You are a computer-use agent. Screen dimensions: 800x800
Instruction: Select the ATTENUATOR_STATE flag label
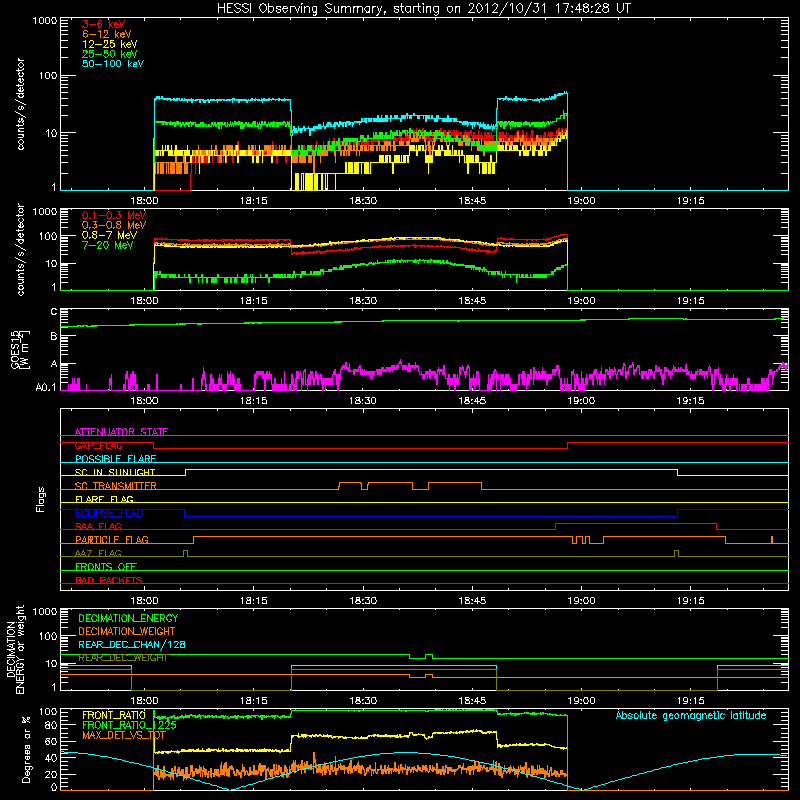click(x=121, y=432)
